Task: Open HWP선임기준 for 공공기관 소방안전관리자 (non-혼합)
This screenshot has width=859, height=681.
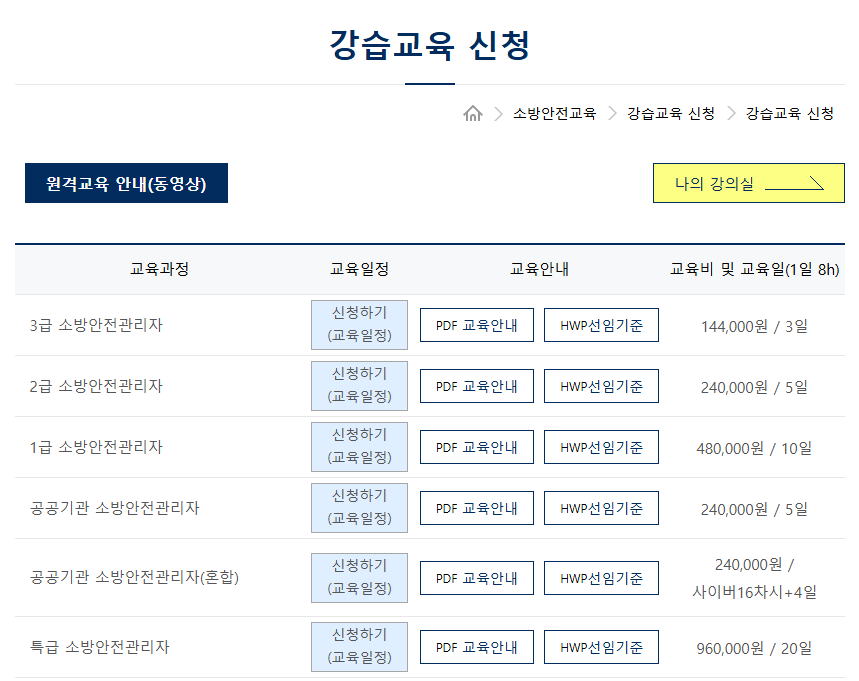Action: coord(601,508)
